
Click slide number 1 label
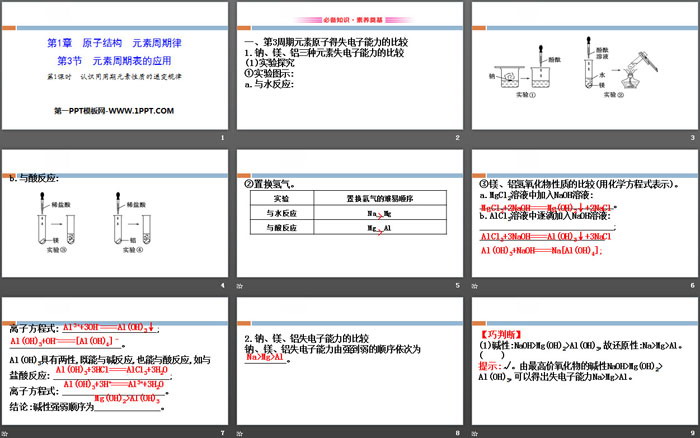[222, 138]
